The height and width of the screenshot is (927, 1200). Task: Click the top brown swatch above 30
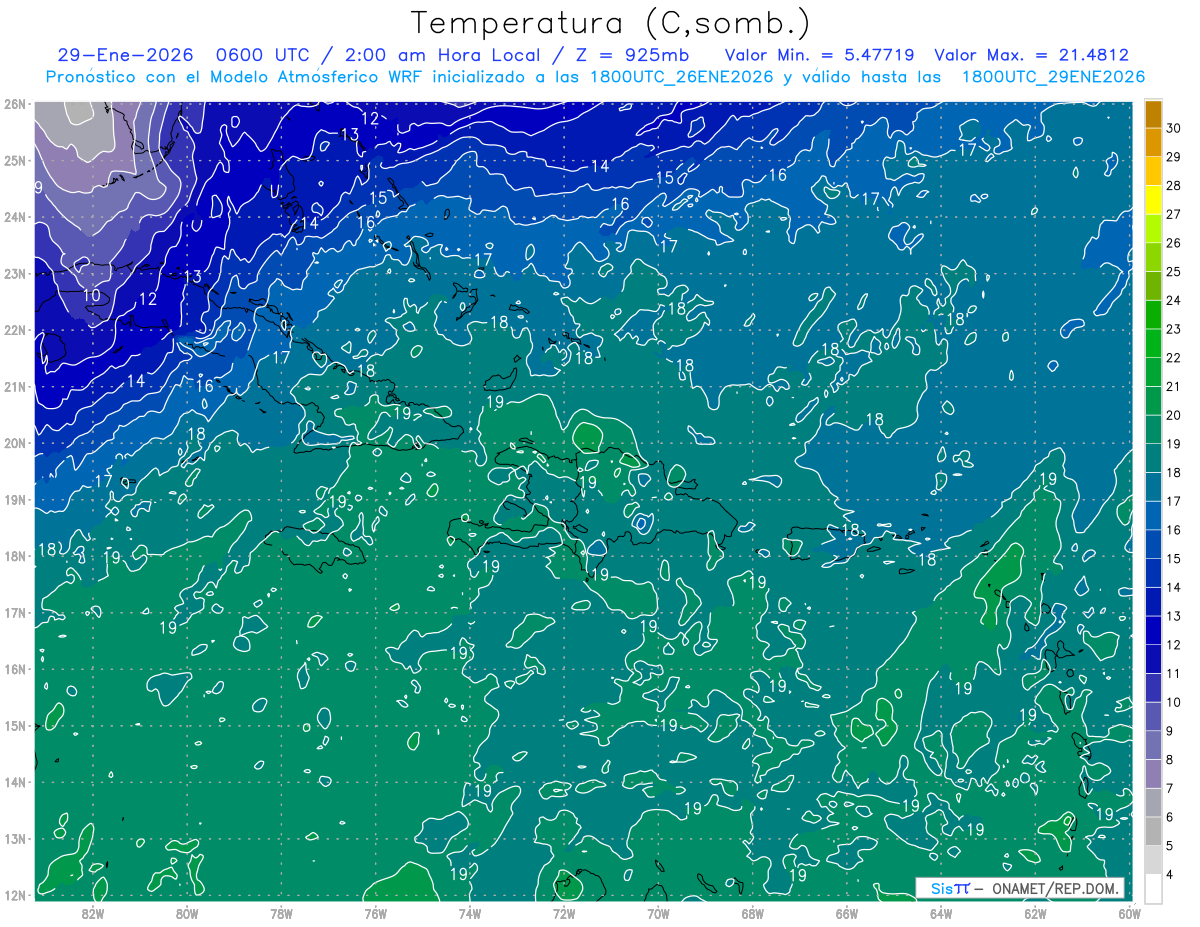1153,114
